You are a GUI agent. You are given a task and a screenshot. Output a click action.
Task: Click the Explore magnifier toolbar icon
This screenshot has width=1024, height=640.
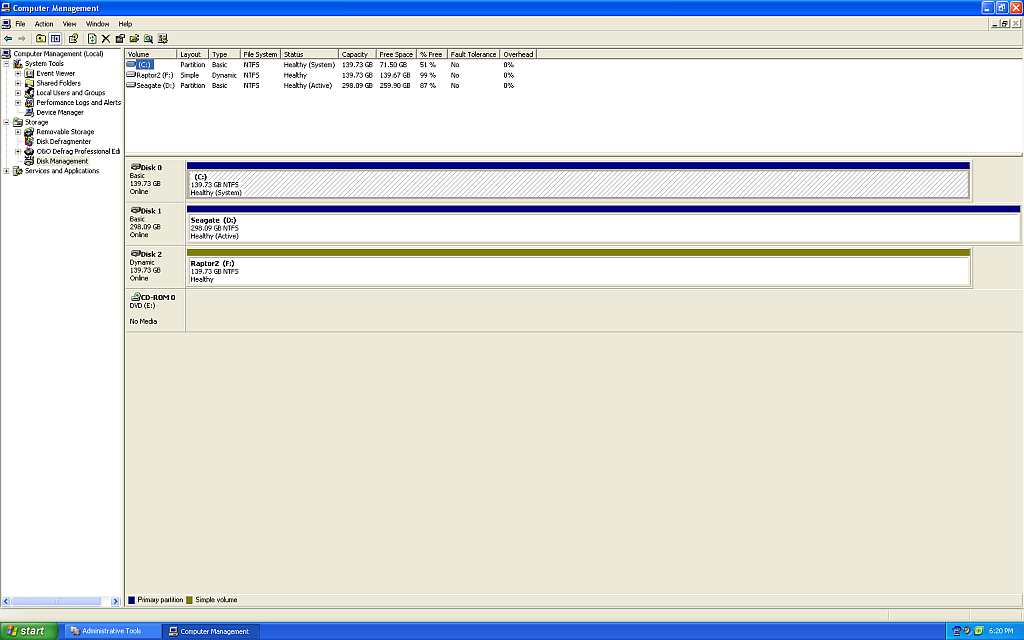tap(148, 39)
